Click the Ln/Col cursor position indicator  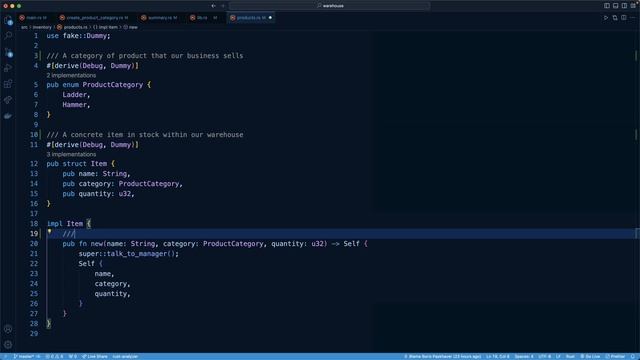click(498, 356)
